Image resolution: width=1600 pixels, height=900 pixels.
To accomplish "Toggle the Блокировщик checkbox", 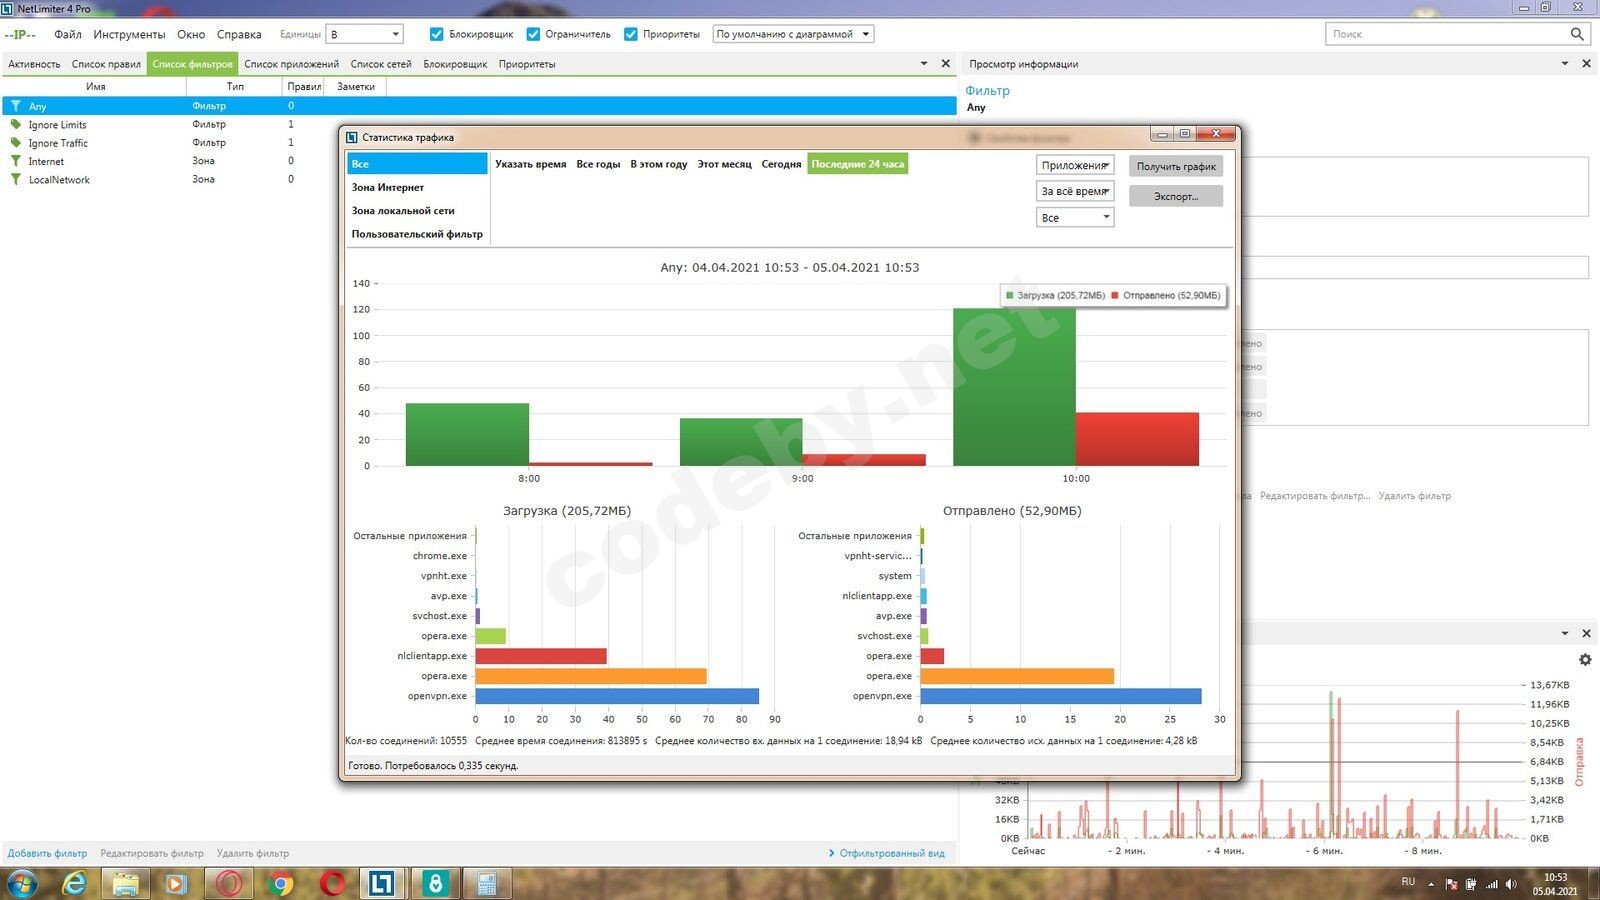I will click(x=436, y=34).
